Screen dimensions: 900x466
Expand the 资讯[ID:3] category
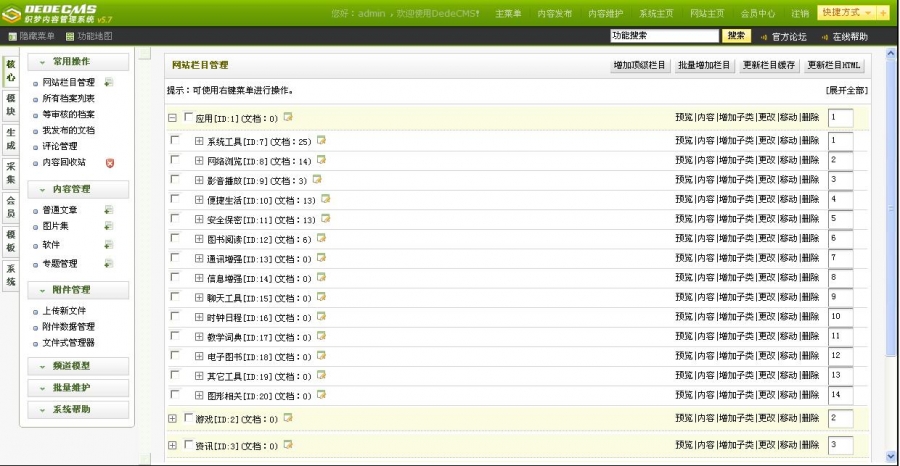coord(172,446)
